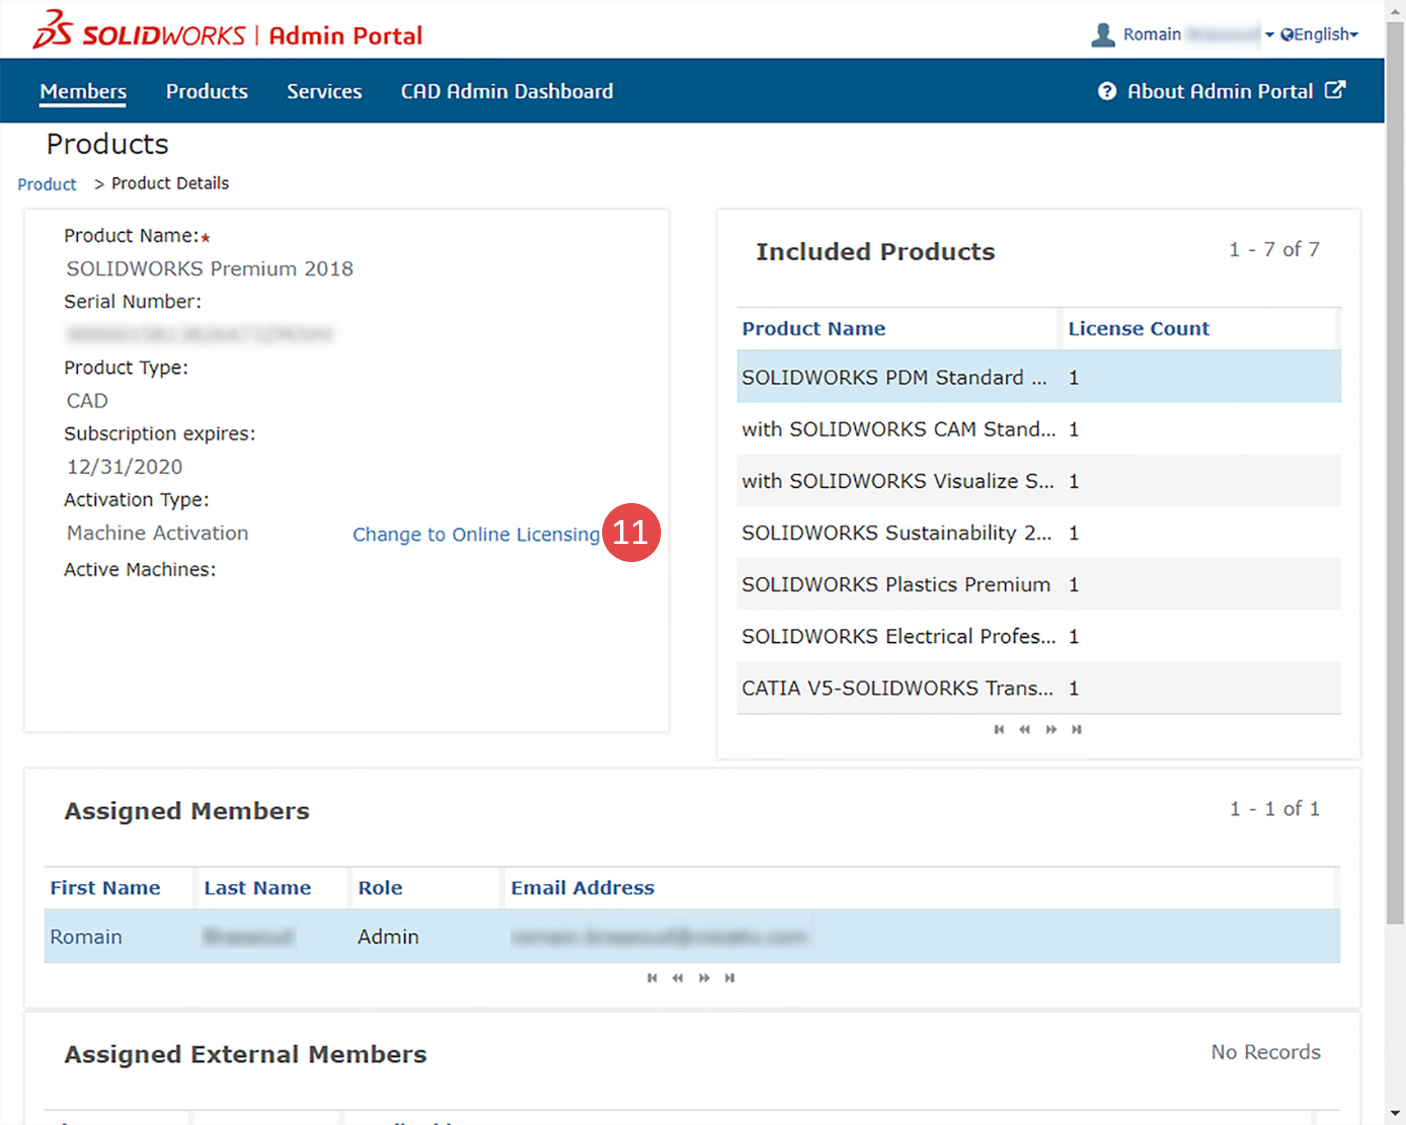
Task: Go to first page of Included Products
Action: pos(999,729)
